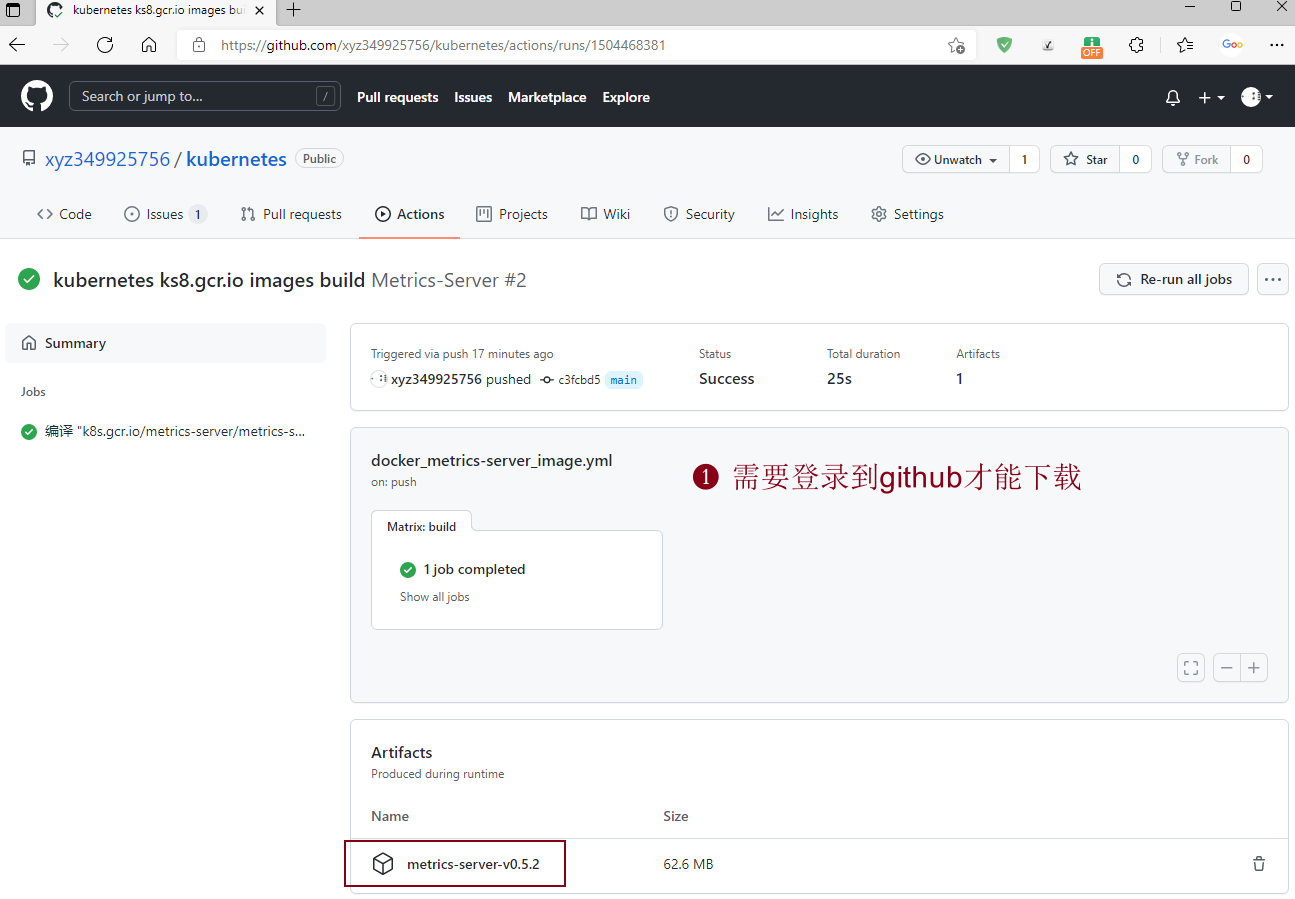
Task: Click the Unwatch button
Action: [956, 159]
